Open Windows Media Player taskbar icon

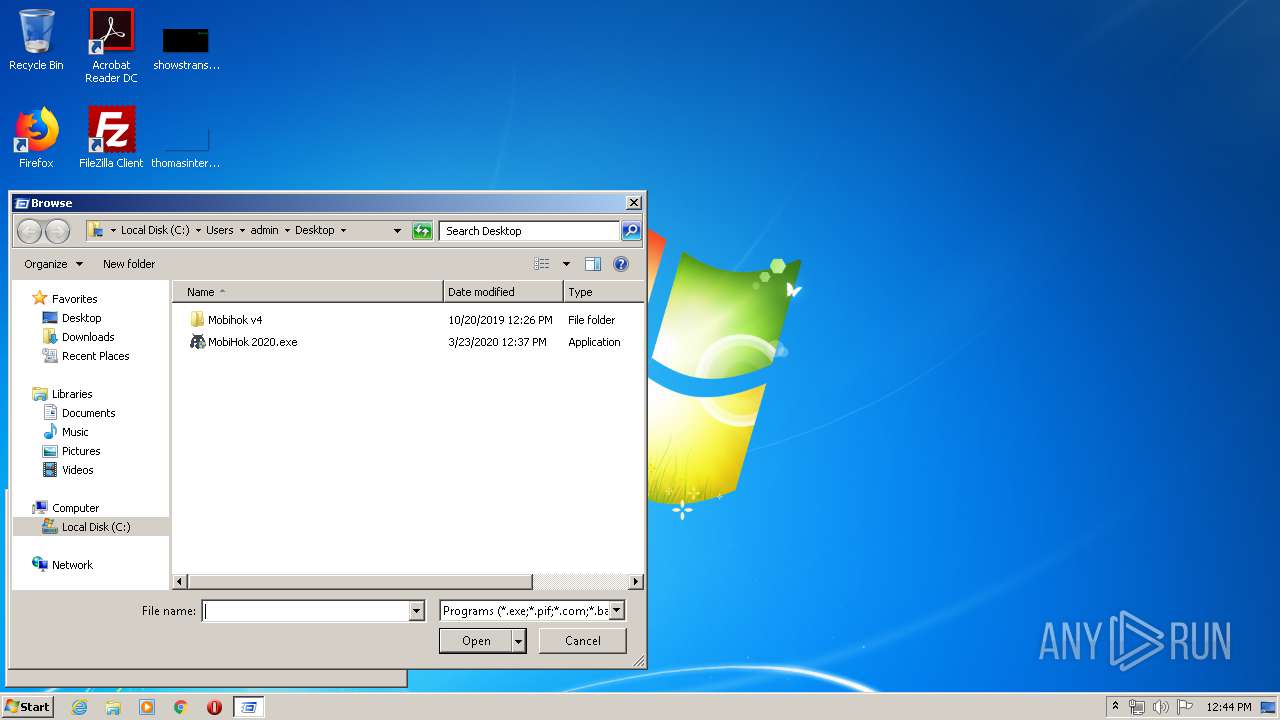[x=147, y=707]
